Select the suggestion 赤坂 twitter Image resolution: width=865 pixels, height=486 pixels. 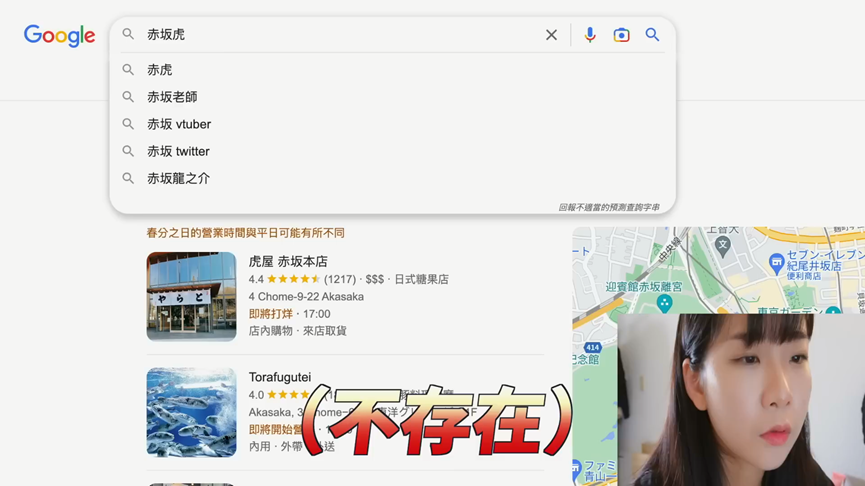point(178,151)
